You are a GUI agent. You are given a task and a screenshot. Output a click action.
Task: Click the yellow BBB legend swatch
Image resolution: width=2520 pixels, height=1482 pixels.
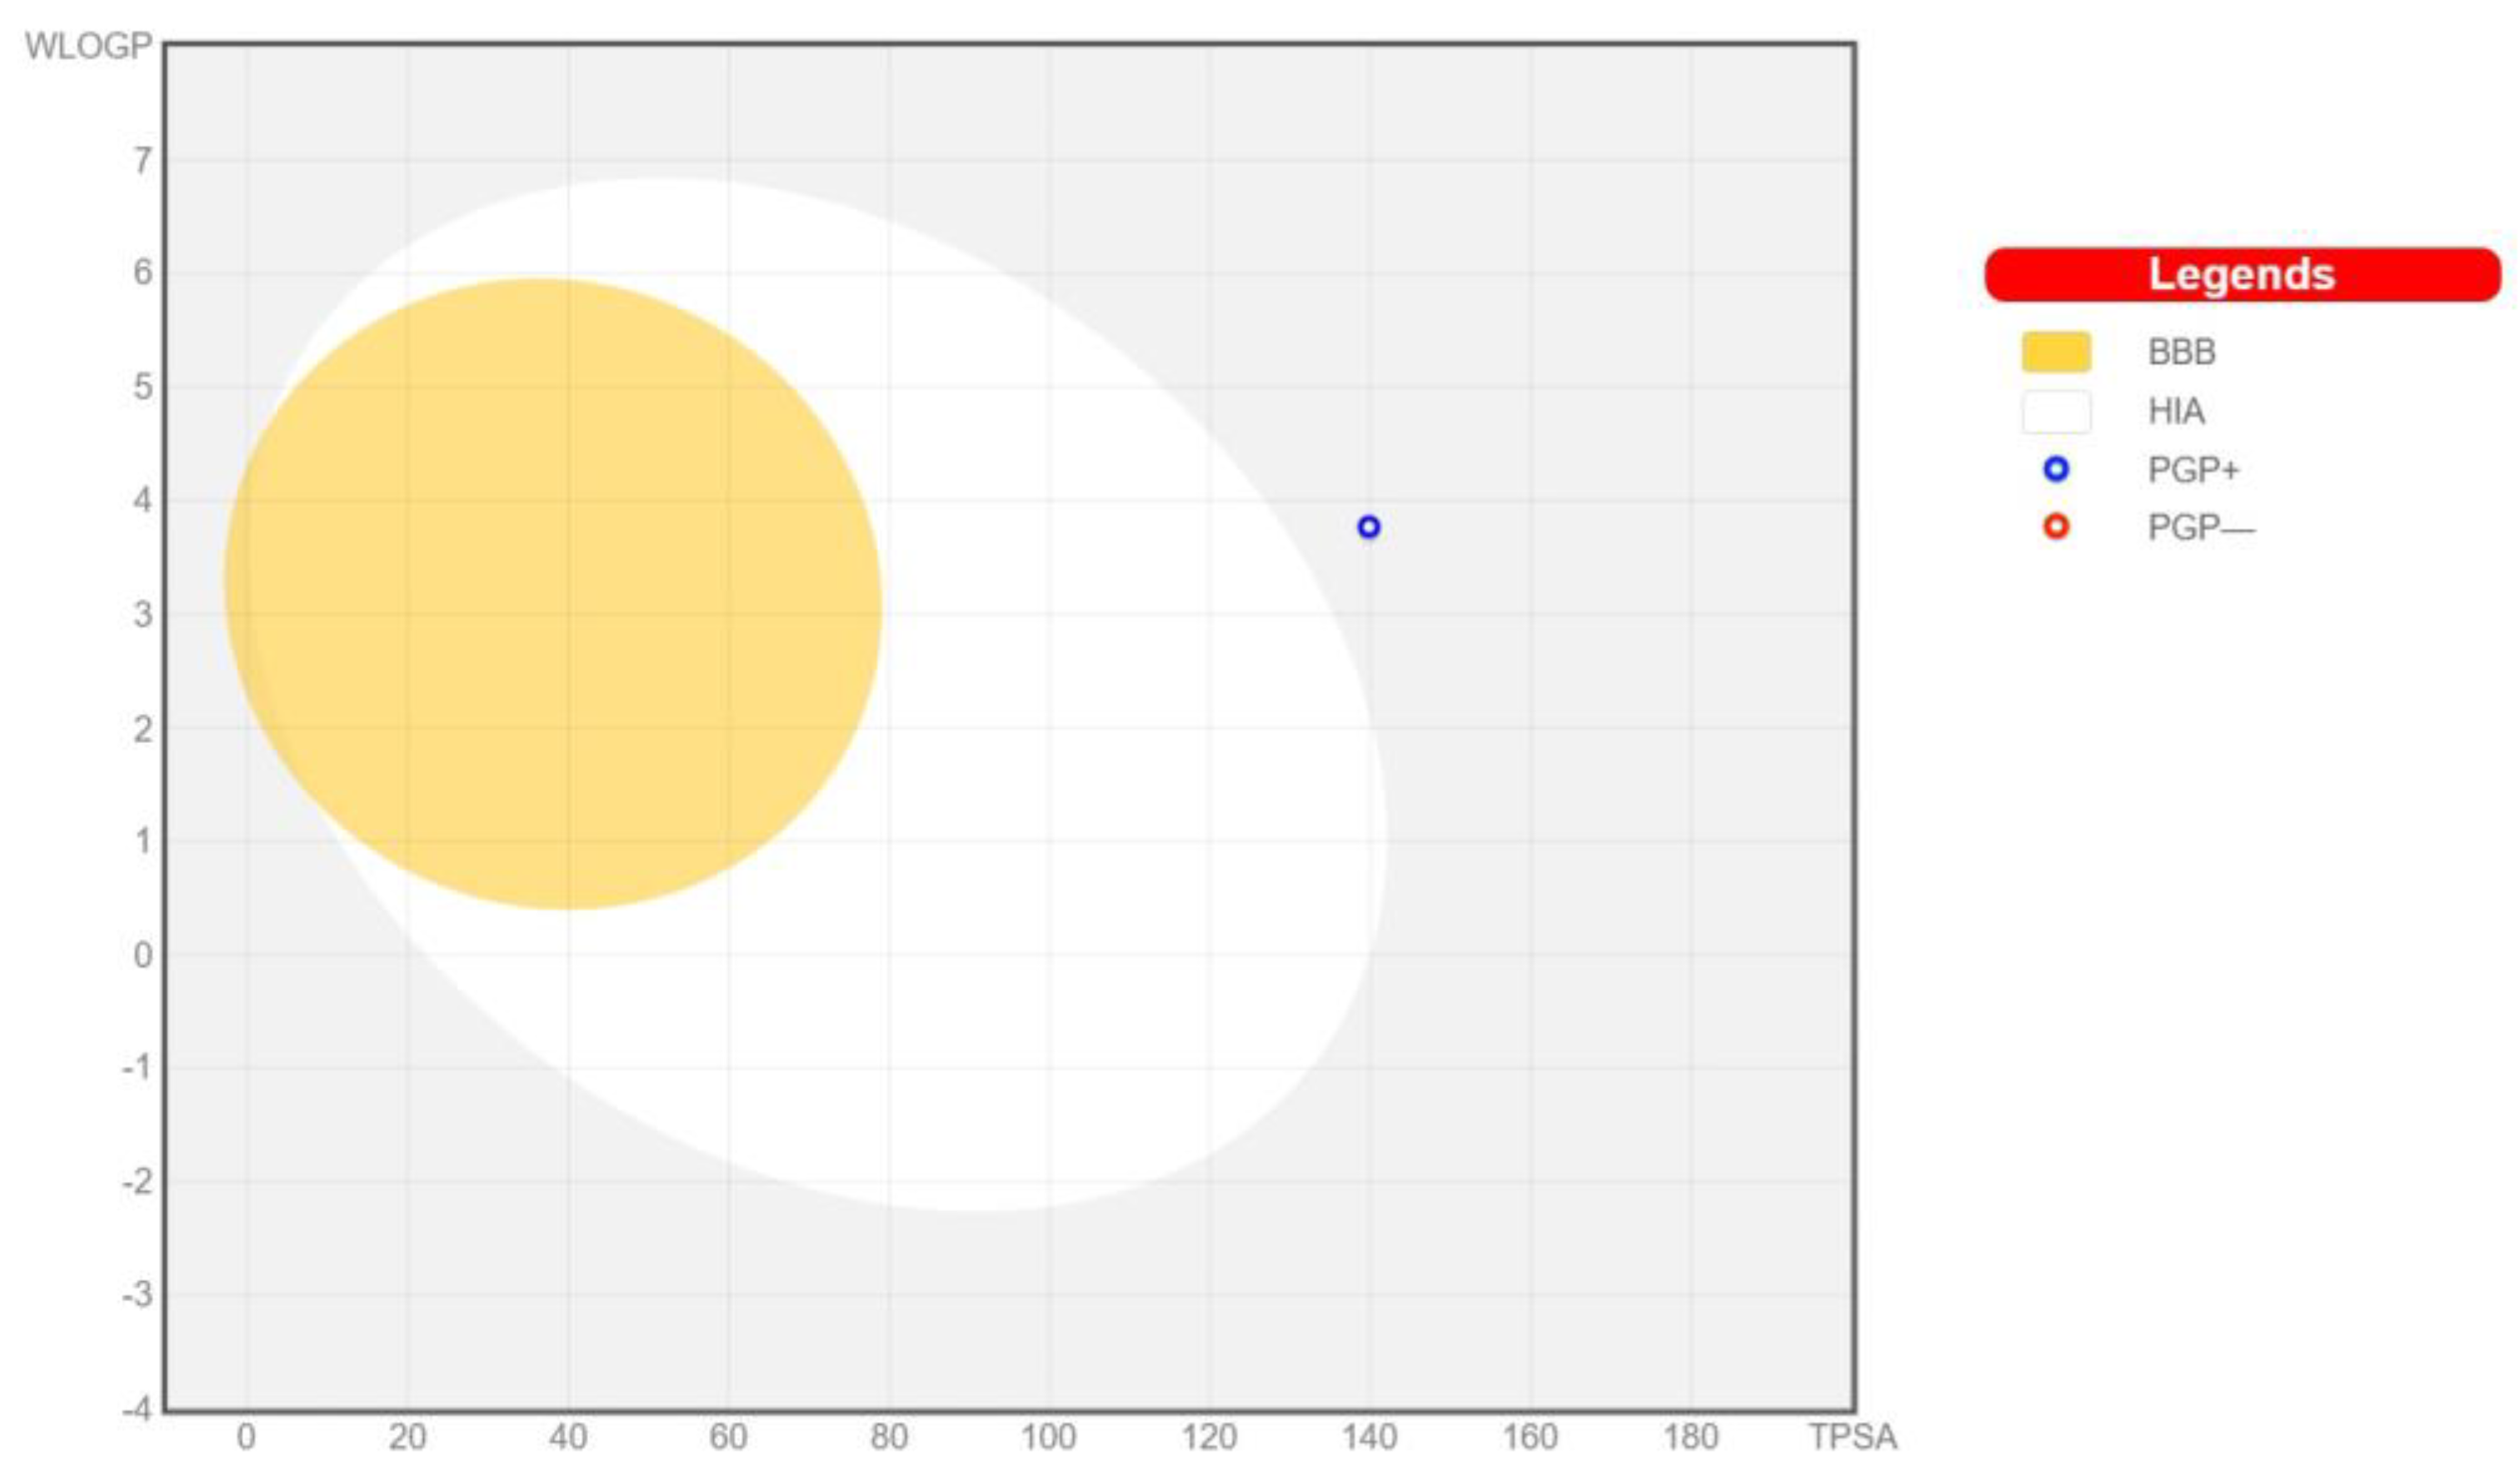(x=2056, y=352)
